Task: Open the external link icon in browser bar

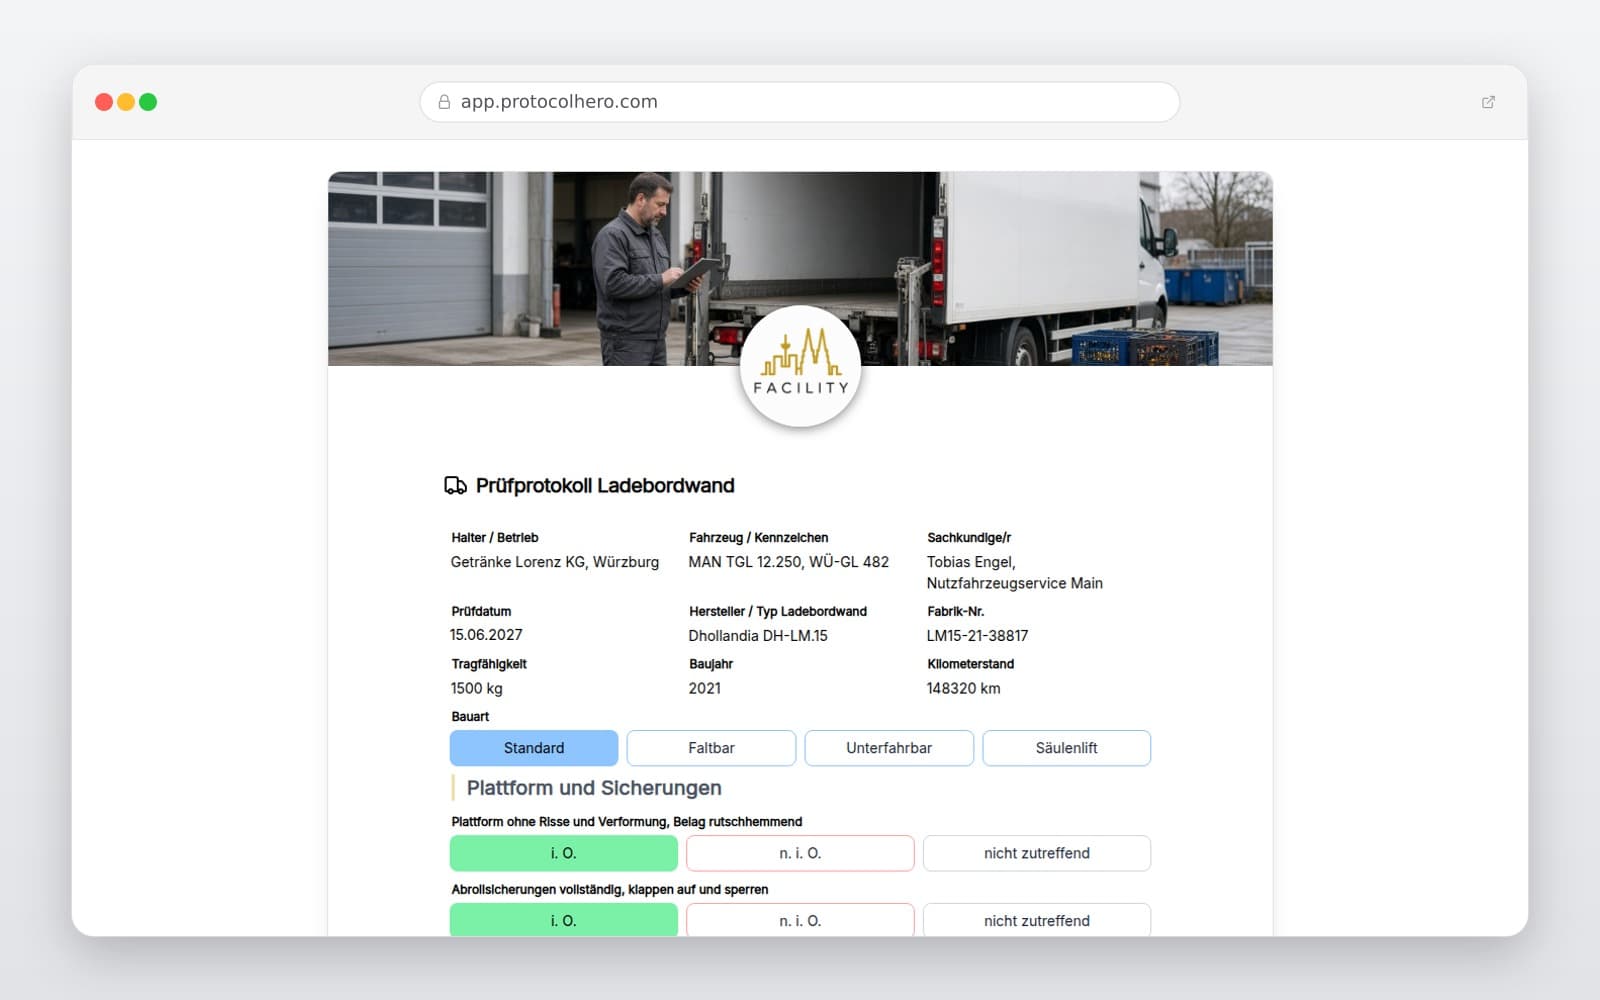Action: coord(1488,102)
